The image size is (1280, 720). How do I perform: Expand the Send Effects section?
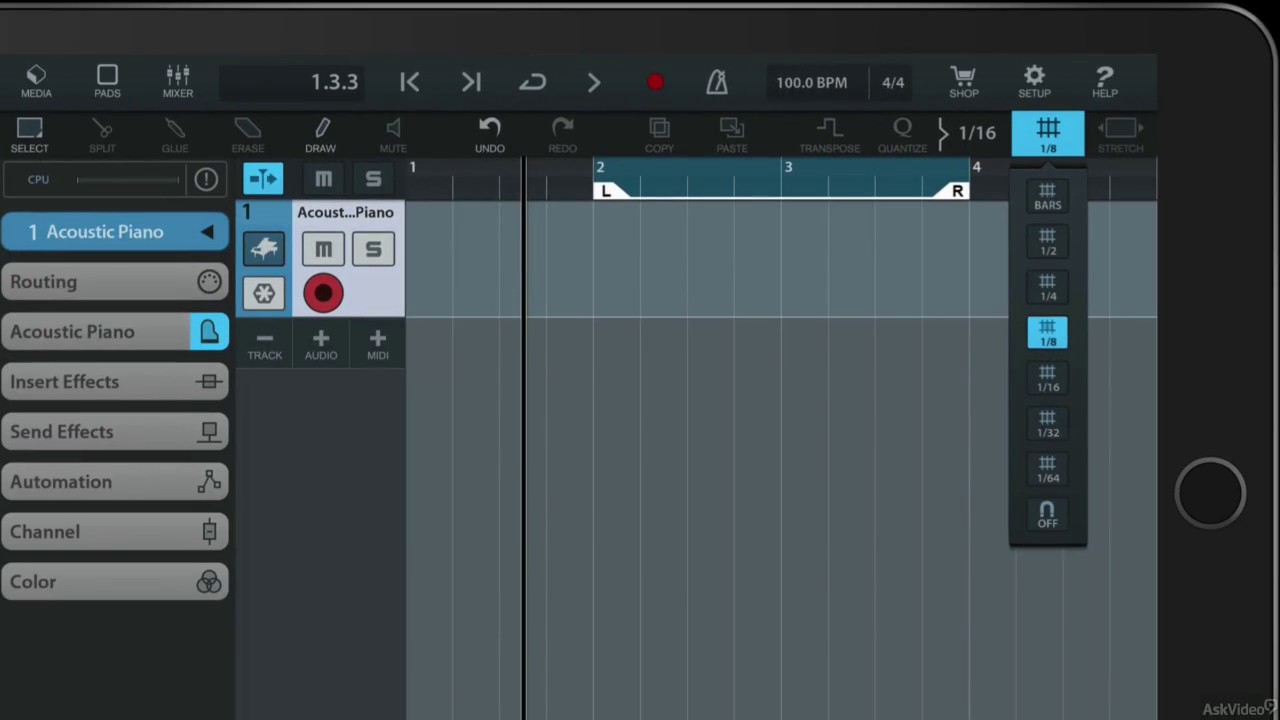tap(115, 432)
